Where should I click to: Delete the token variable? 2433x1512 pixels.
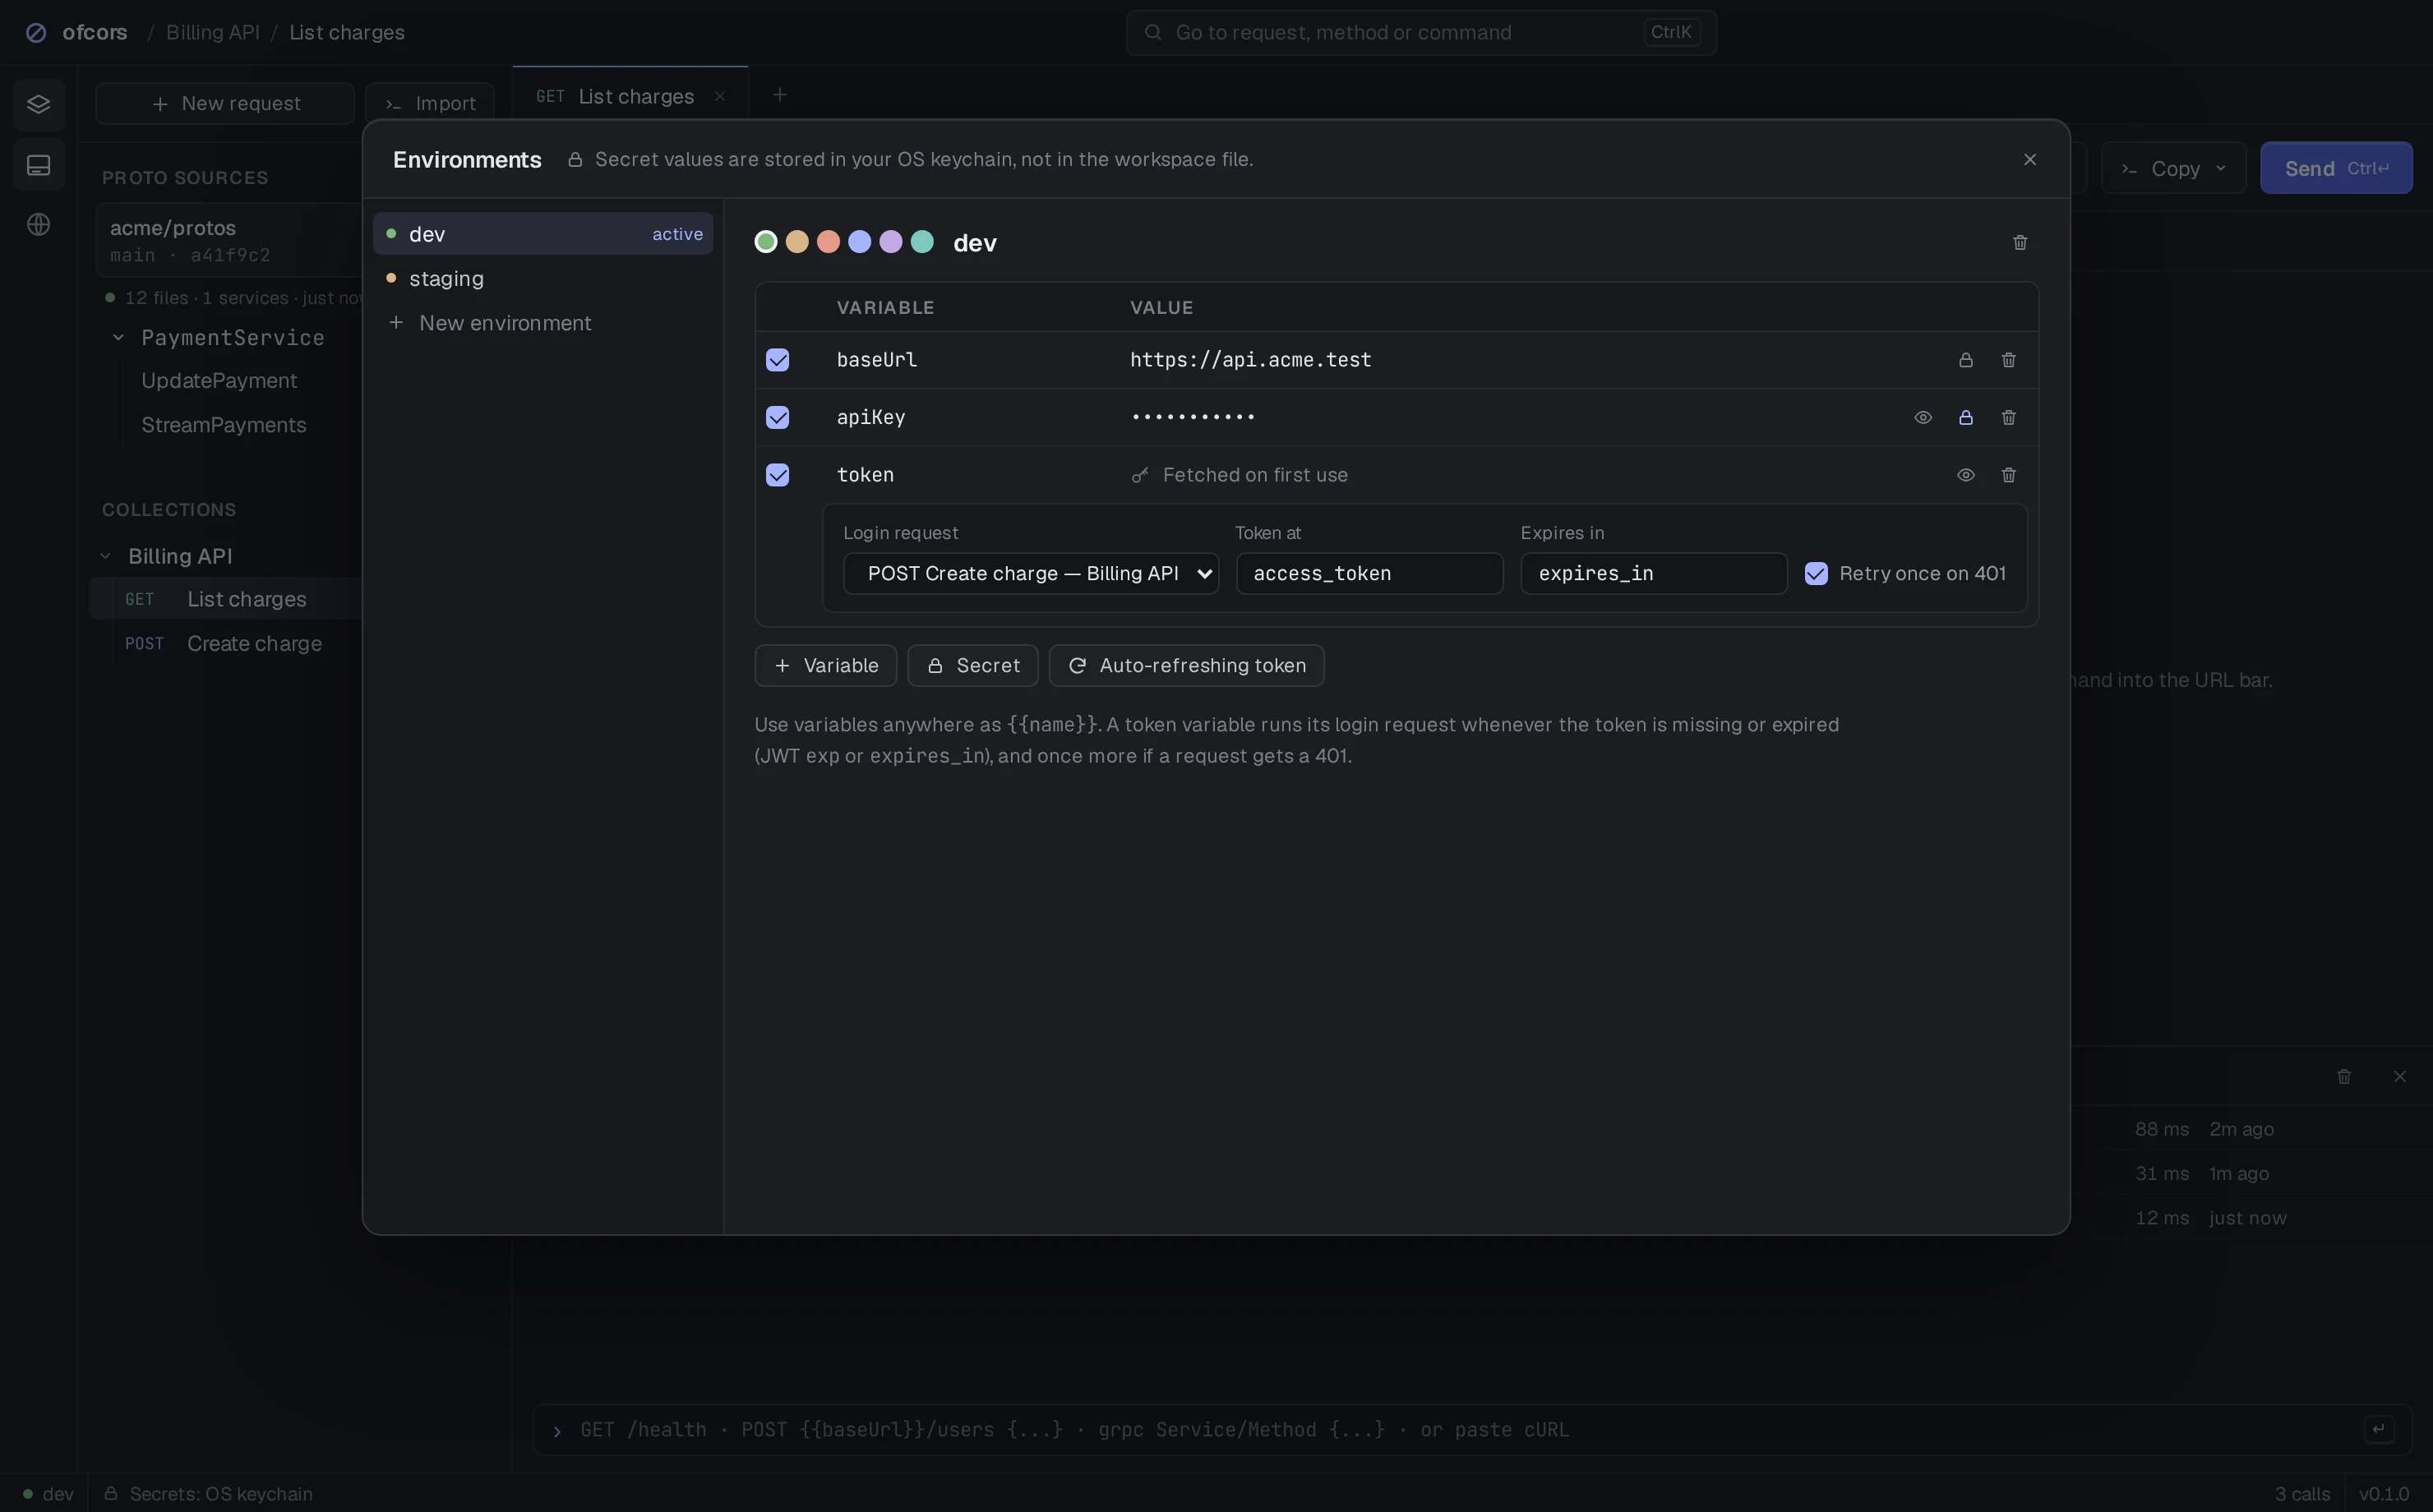(2008, 475)
